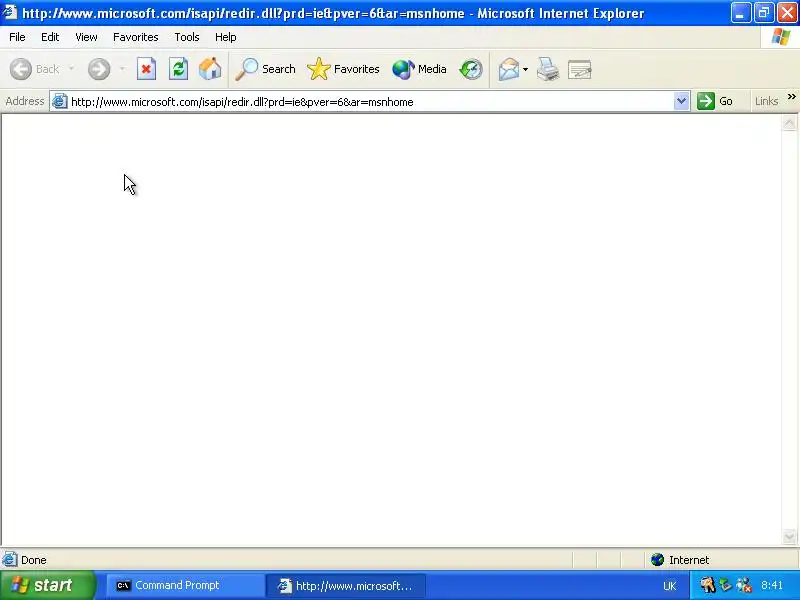The image size is (800, 600).
Task: Open the Windows Start menu
Action: (x=47, y=585)
